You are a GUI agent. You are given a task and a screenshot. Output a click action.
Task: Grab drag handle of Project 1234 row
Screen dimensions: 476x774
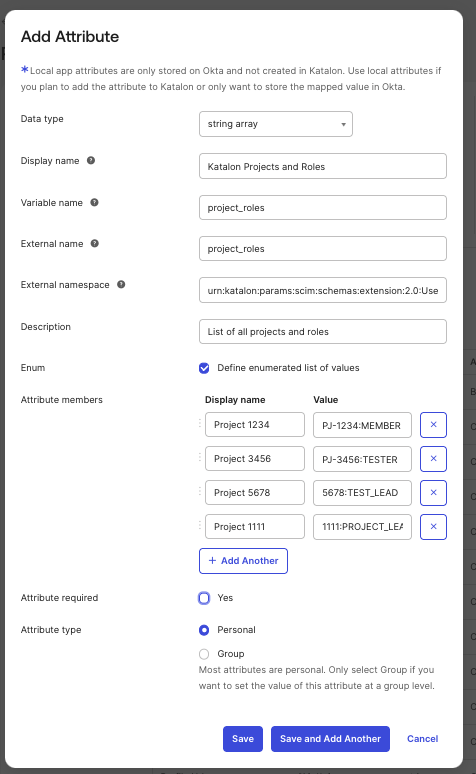200,424
